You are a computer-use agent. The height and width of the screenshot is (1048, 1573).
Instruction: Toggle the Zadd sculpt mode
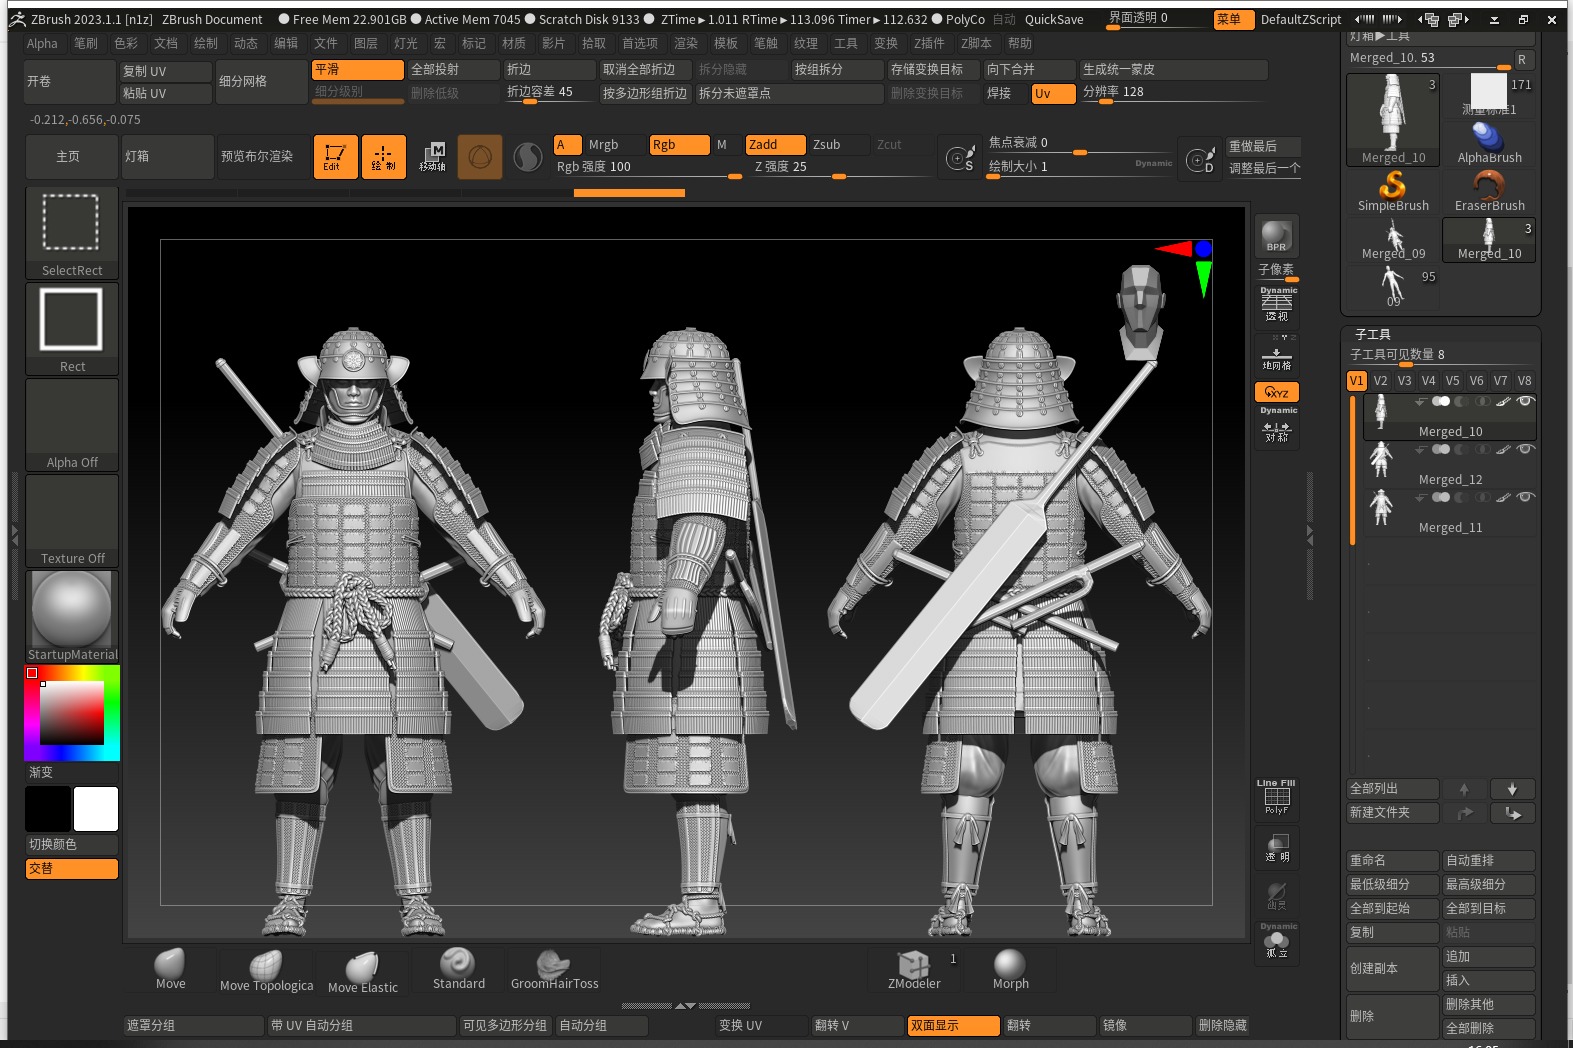pos(775,145)
